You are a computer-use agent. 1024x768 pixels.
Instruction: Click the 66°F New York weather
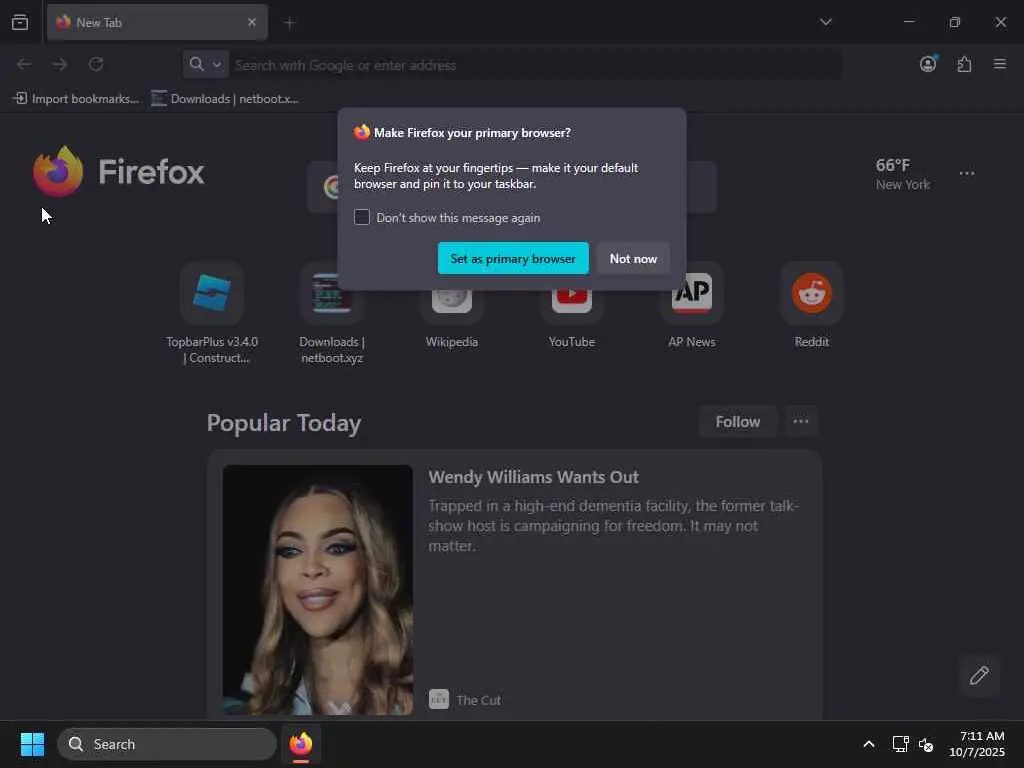pyautogui.click(x=902, y=174)
